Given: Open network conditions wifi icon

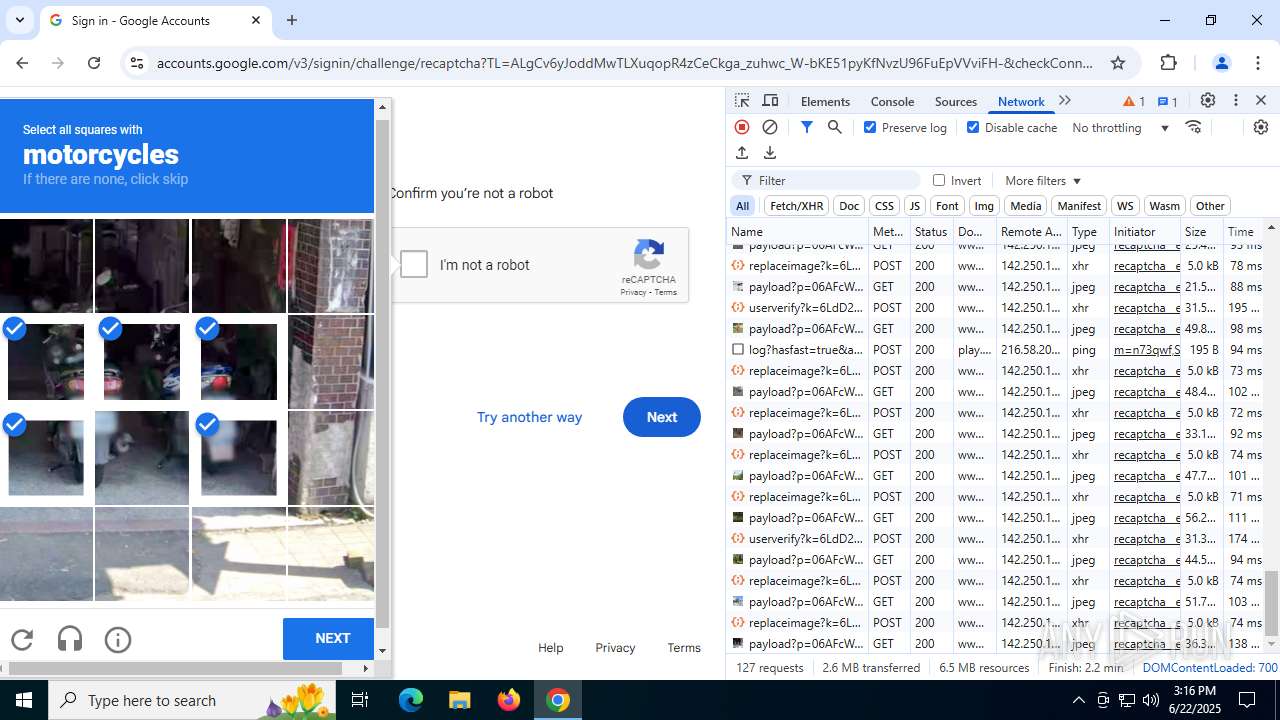Looking at the screenshot, I should point(1193,127).
